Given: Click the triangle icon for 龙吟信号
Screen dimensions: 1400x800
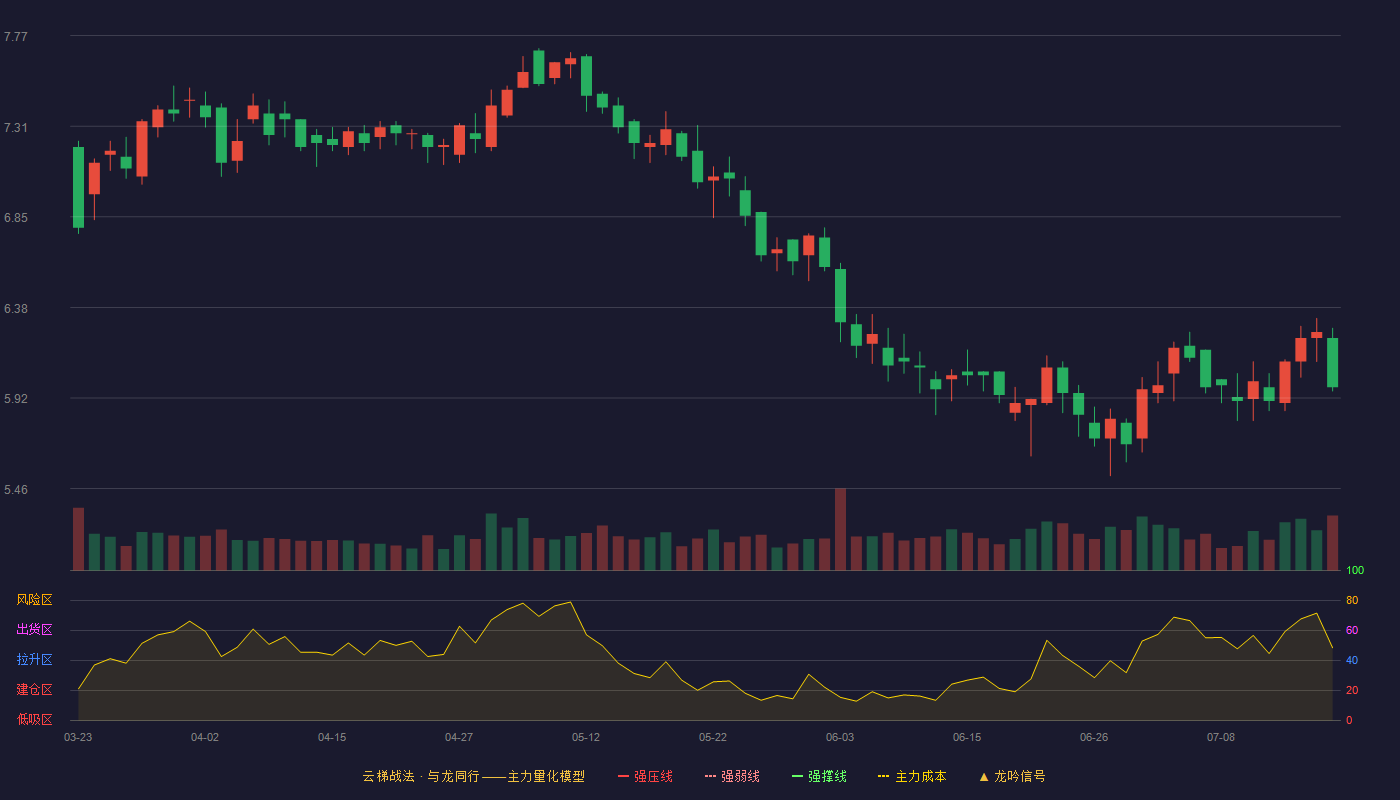Looking at the screenshot, I should coord(983,776).
